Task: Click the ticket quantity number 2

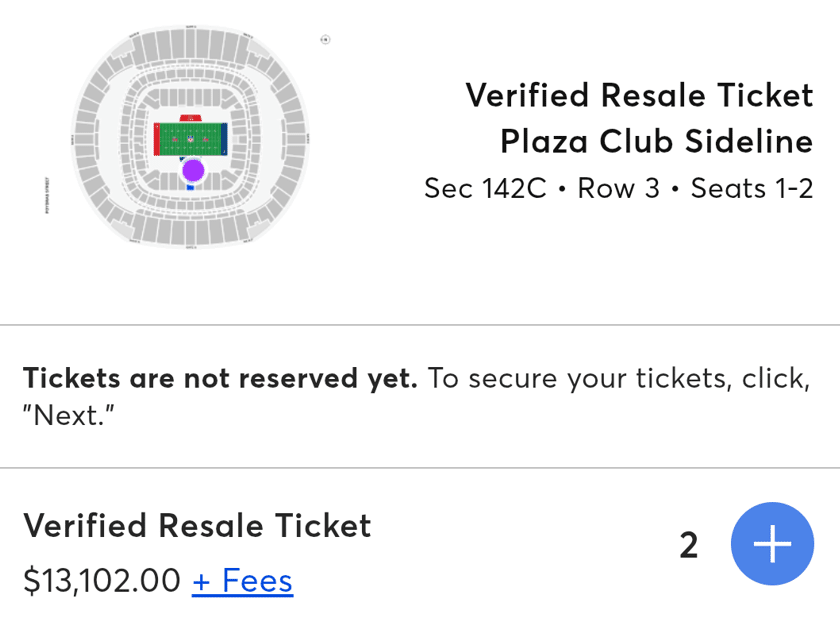Action: coord(688,545)
